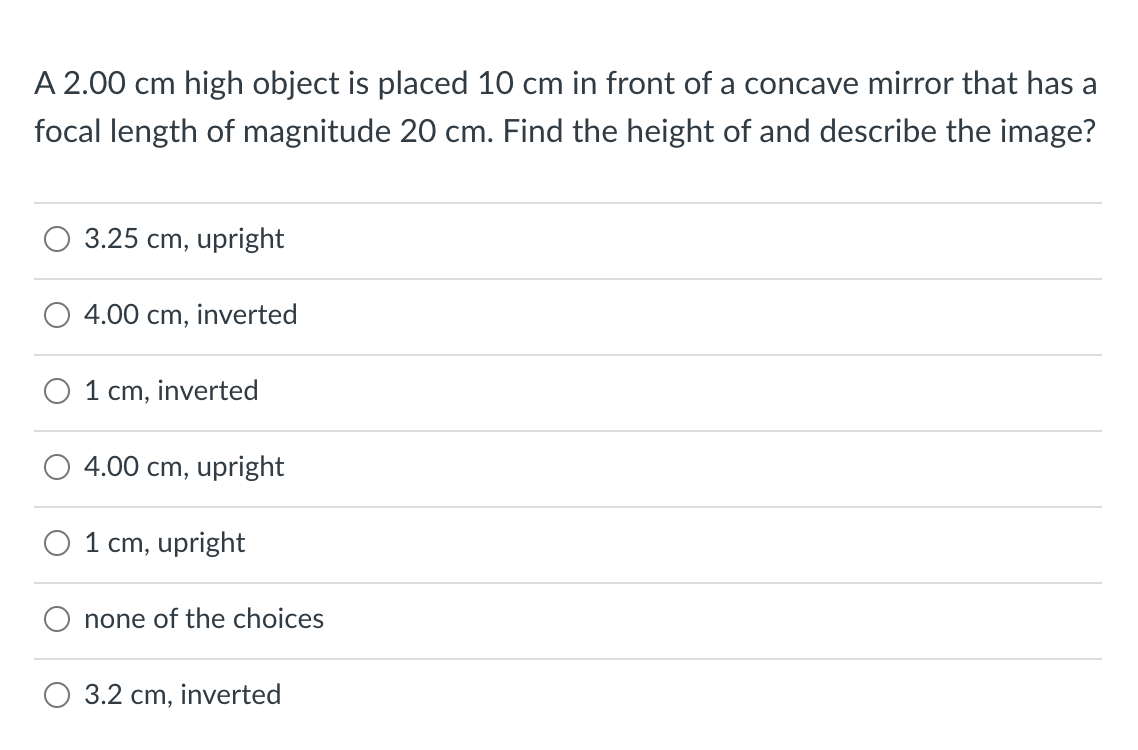The image size is (1138, 750).
Task: Click the answer label text "3.25 cm, upright"
Action: (x=184, y=239)
